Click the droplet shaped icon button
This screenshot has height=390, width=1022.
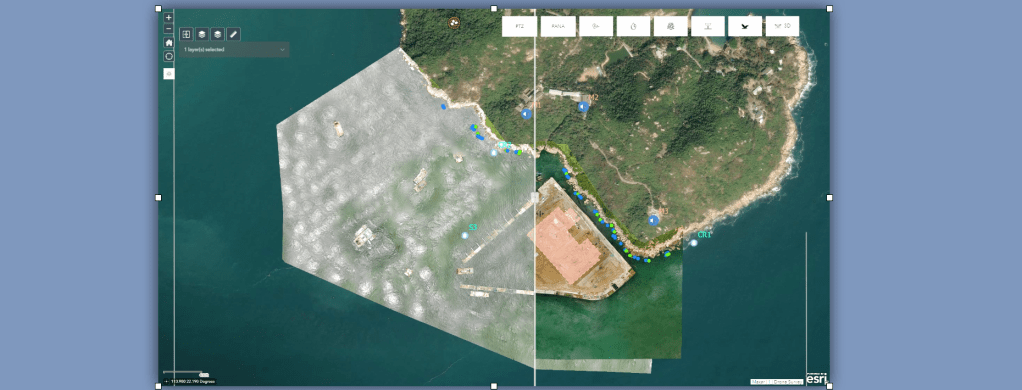pos(634,26)
